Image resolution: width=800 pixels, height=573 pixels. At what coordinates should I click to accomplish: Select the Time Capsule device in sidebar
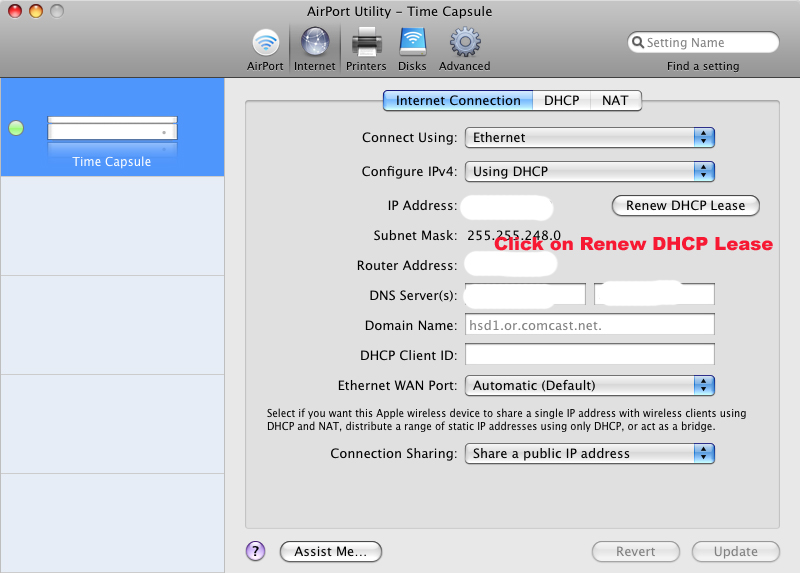112,128
